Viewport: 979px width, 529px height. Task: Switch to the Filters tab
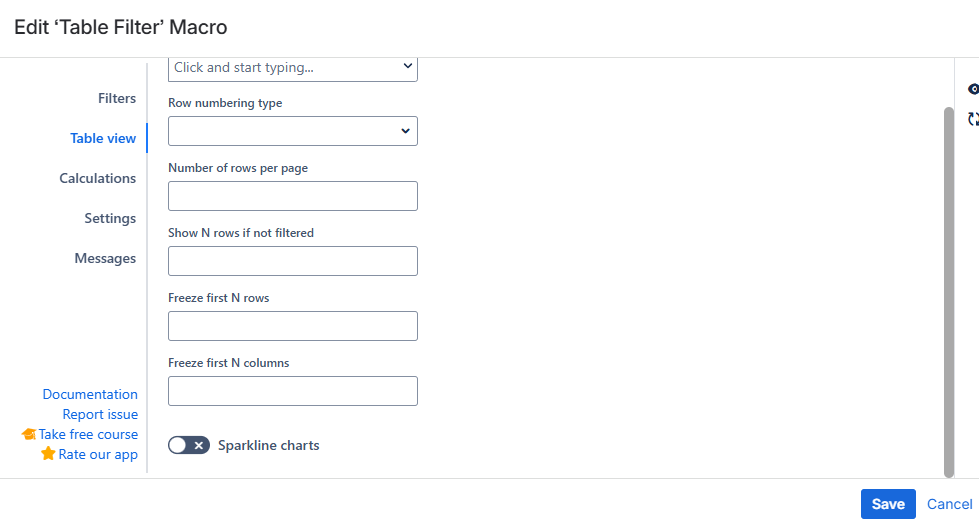point(117,98)
